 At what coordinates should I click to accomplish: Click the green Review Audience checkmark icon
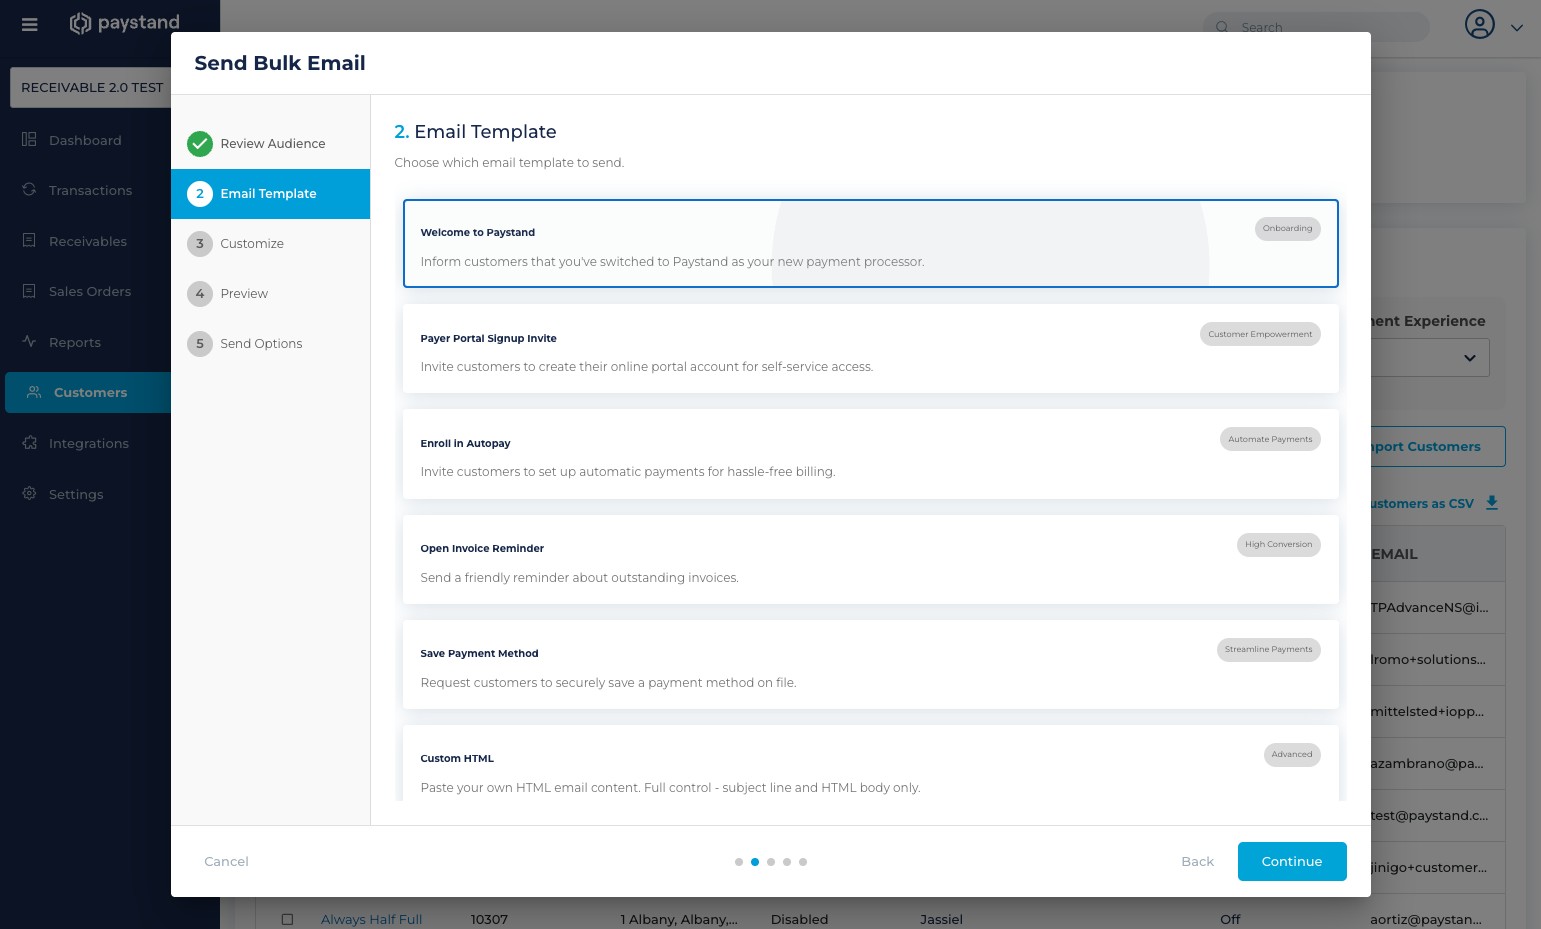click(200, 144)
